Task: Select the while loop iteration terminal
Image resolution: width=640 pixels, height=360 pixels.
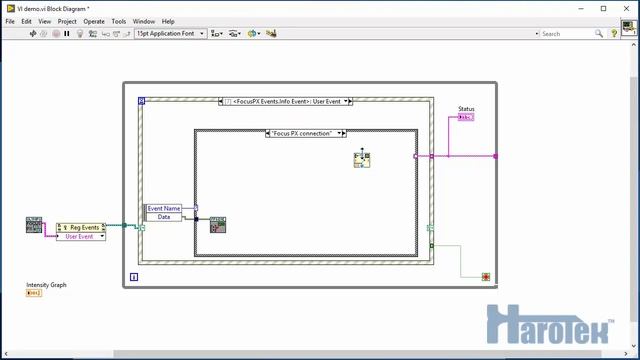Action: pyautogui.click(x=134, y=277)
